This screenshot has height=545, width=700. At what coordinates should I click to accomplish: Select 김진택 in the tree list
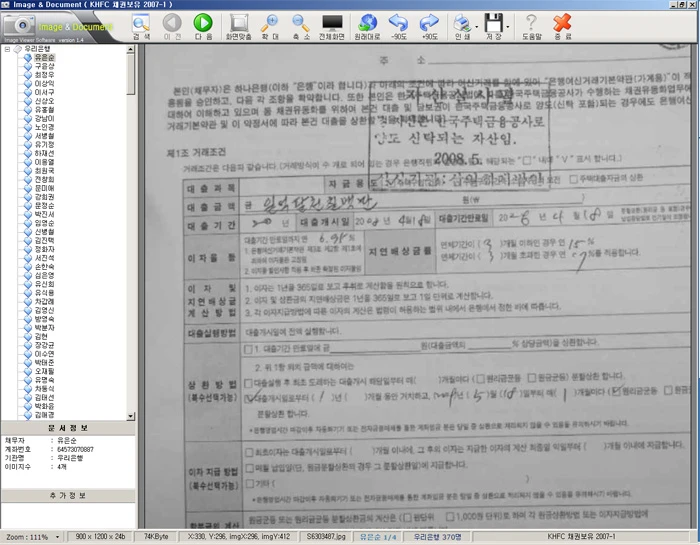coord(45,241)
